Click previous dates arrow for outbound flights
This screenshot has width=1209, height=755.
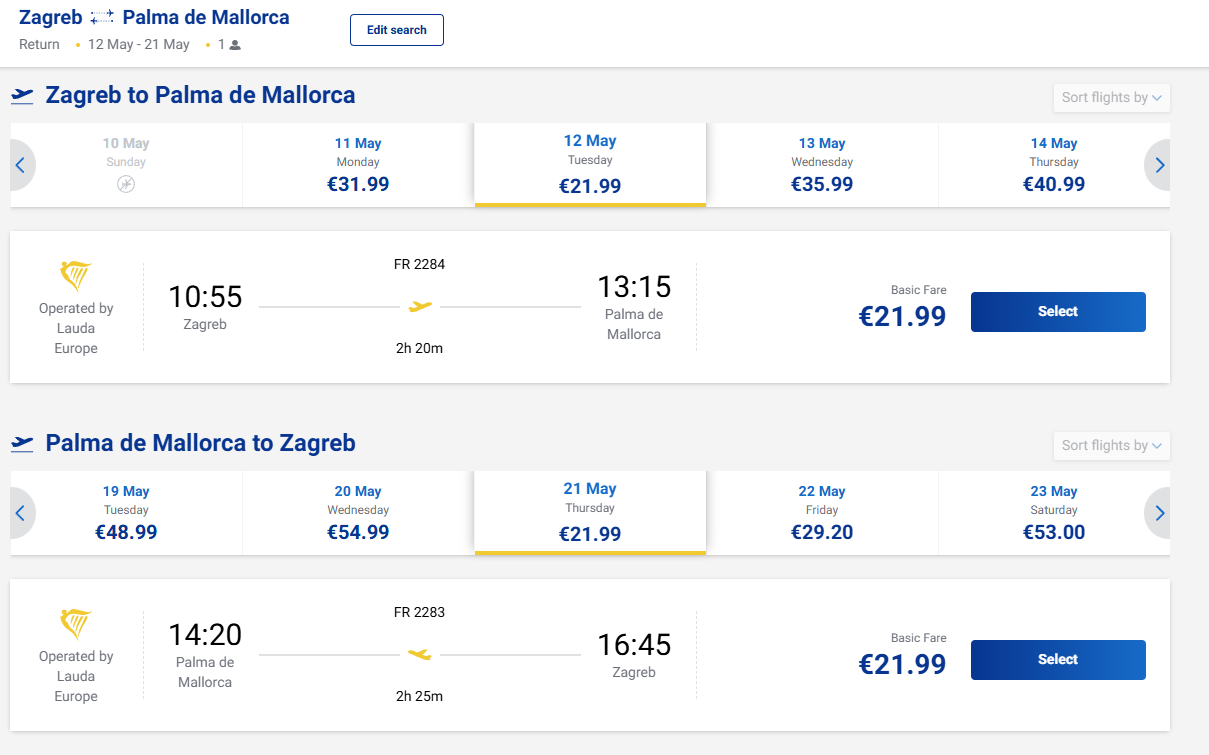tap(20, 165)
